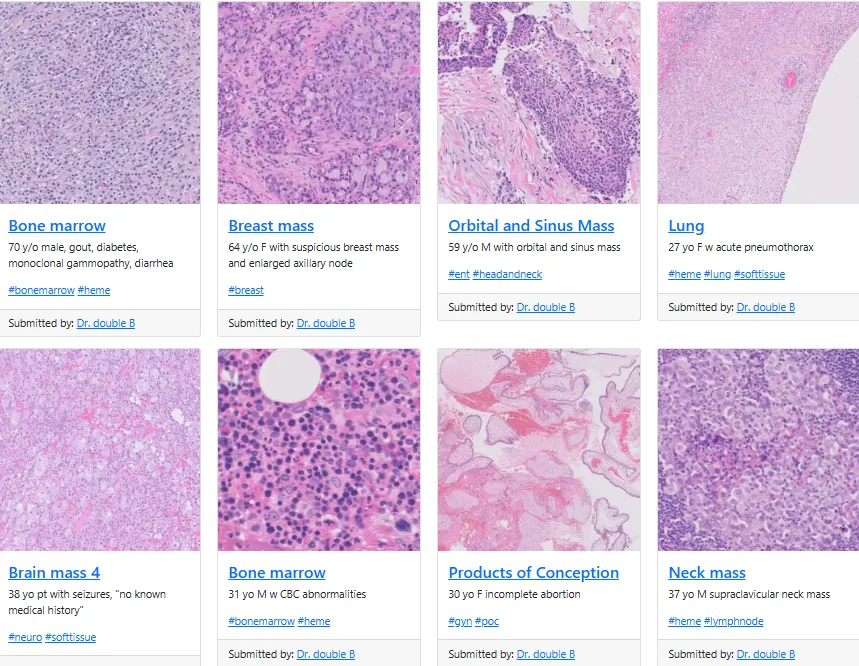The height and width of the screenshot is (666, 859).
Task: Open the Neck mass case link
Action: [707, 573]
